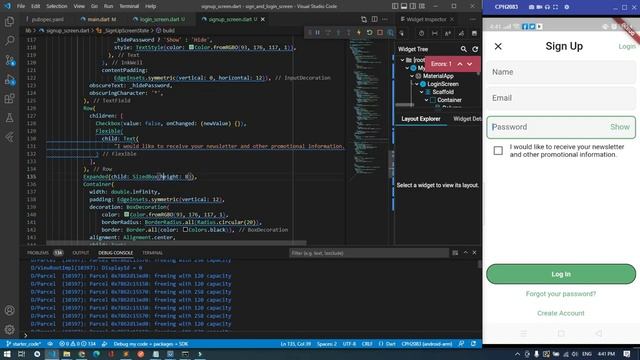Screen dimensions: 640x360
Task: Tap the X close icon on Sign Up
Action: [x=498, y=46]
